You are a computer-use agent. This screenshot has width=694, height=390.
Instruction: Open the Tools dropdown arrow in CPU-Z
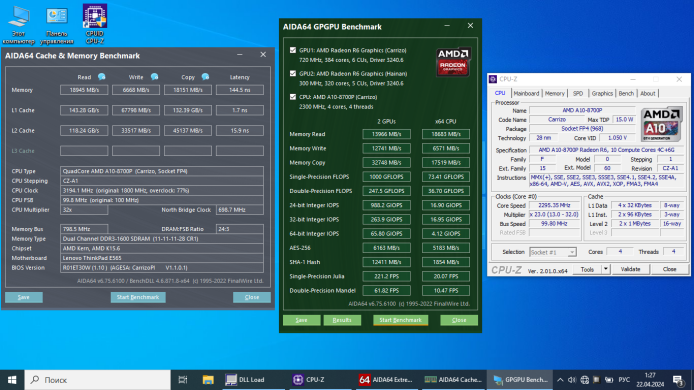tap(605, 269)
